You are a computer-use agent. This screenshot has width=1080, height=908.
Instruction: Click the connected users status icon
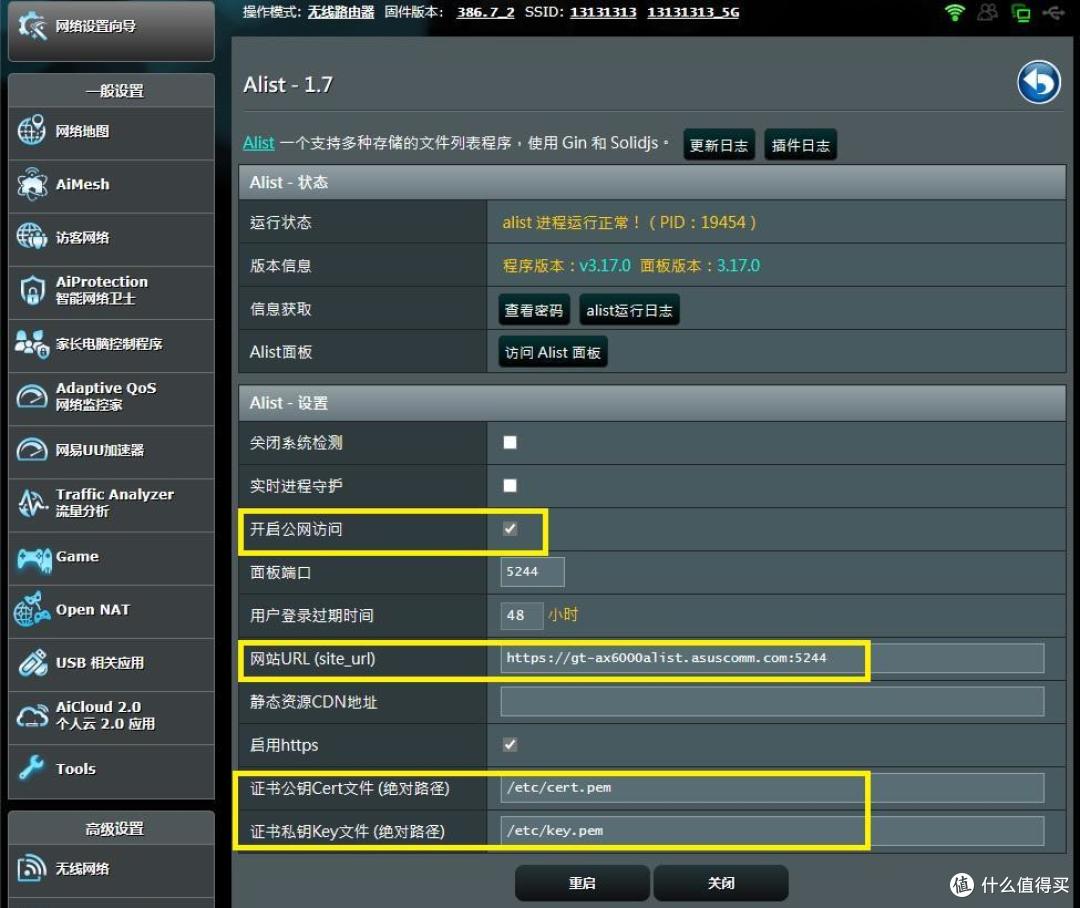[x=988, y=12]
